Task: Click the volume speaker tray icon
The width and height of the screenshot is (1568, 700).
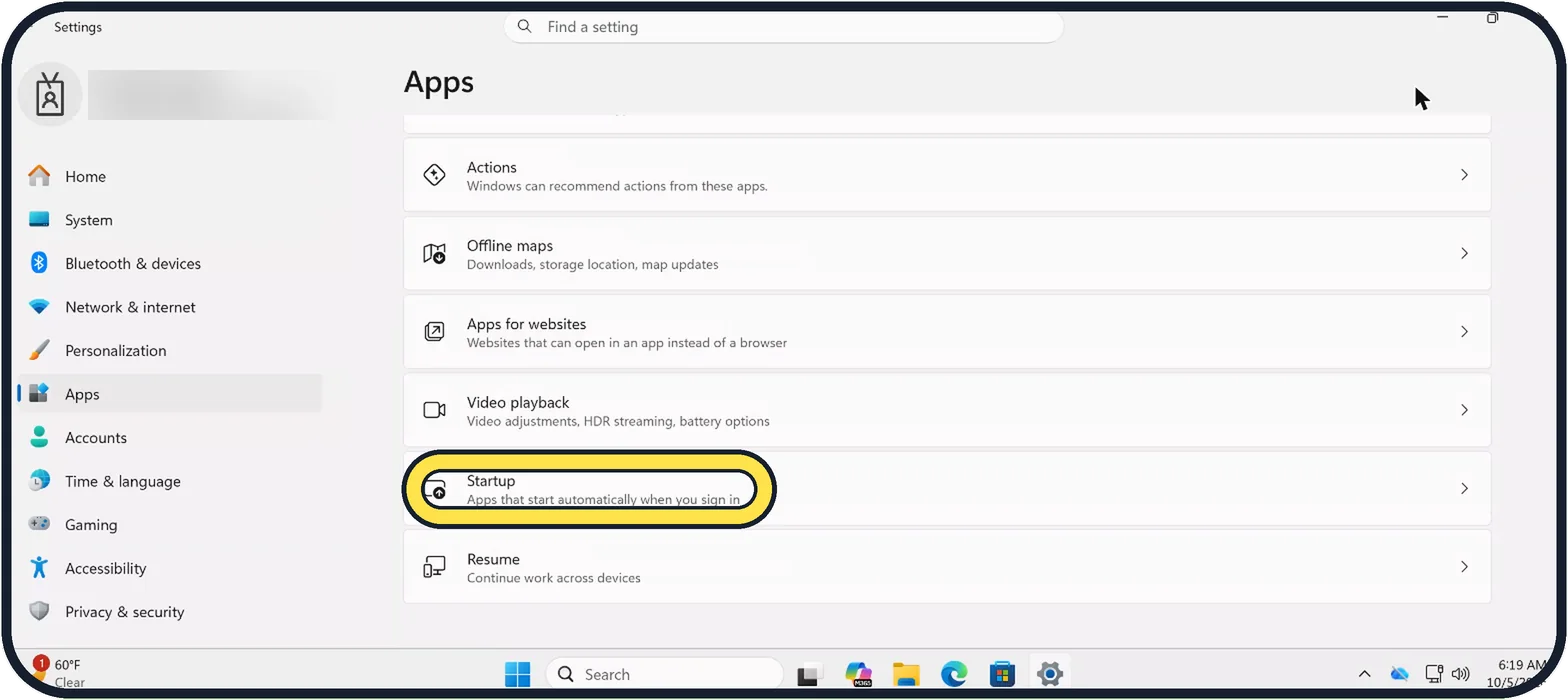Action: [1461, 674]
